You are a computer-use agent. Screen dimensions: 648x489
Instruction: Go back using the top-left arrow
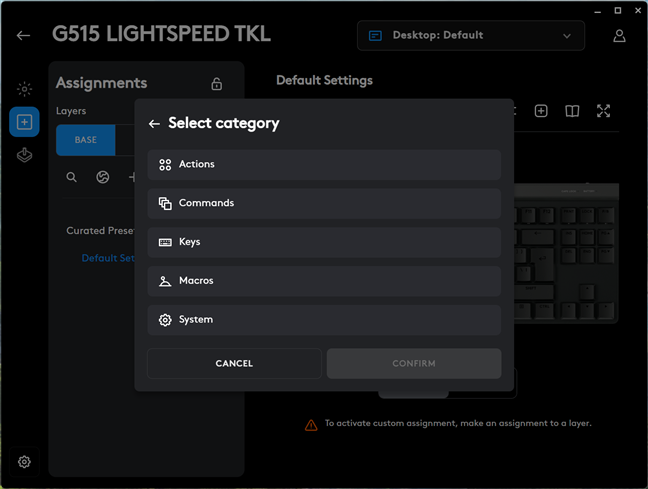[23, 36]
